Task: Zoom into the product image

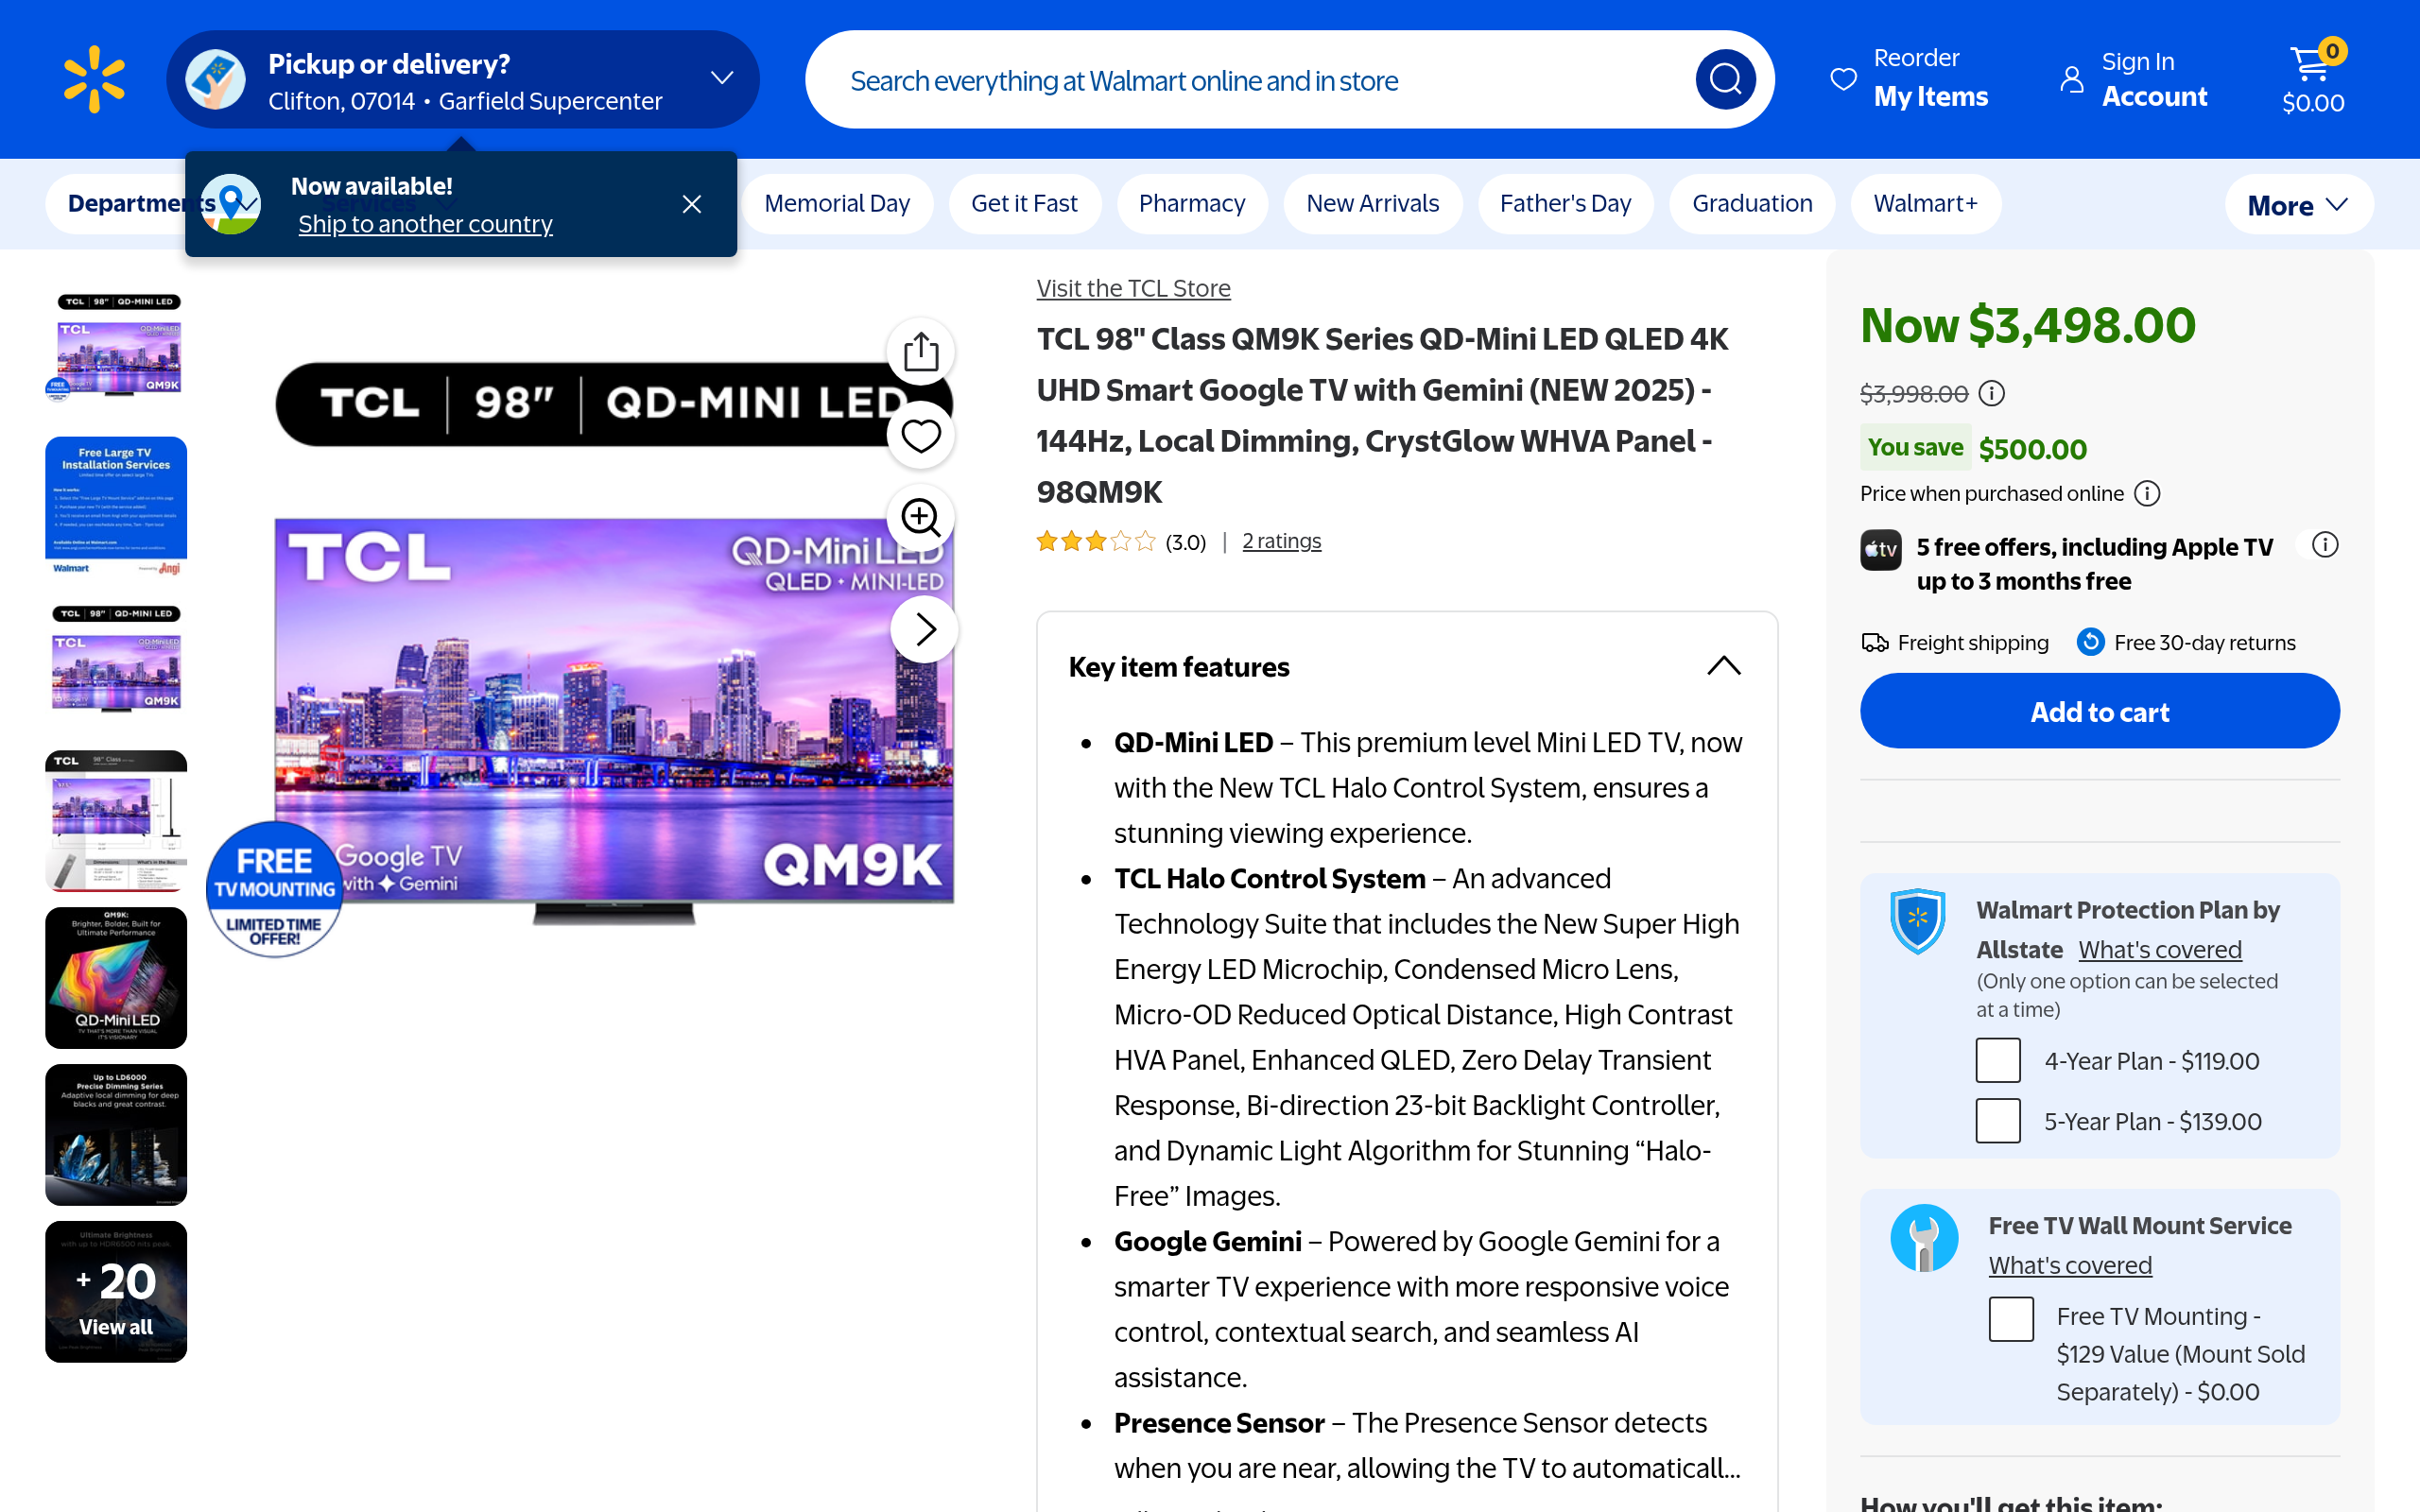Action: [x=920, y=517]
